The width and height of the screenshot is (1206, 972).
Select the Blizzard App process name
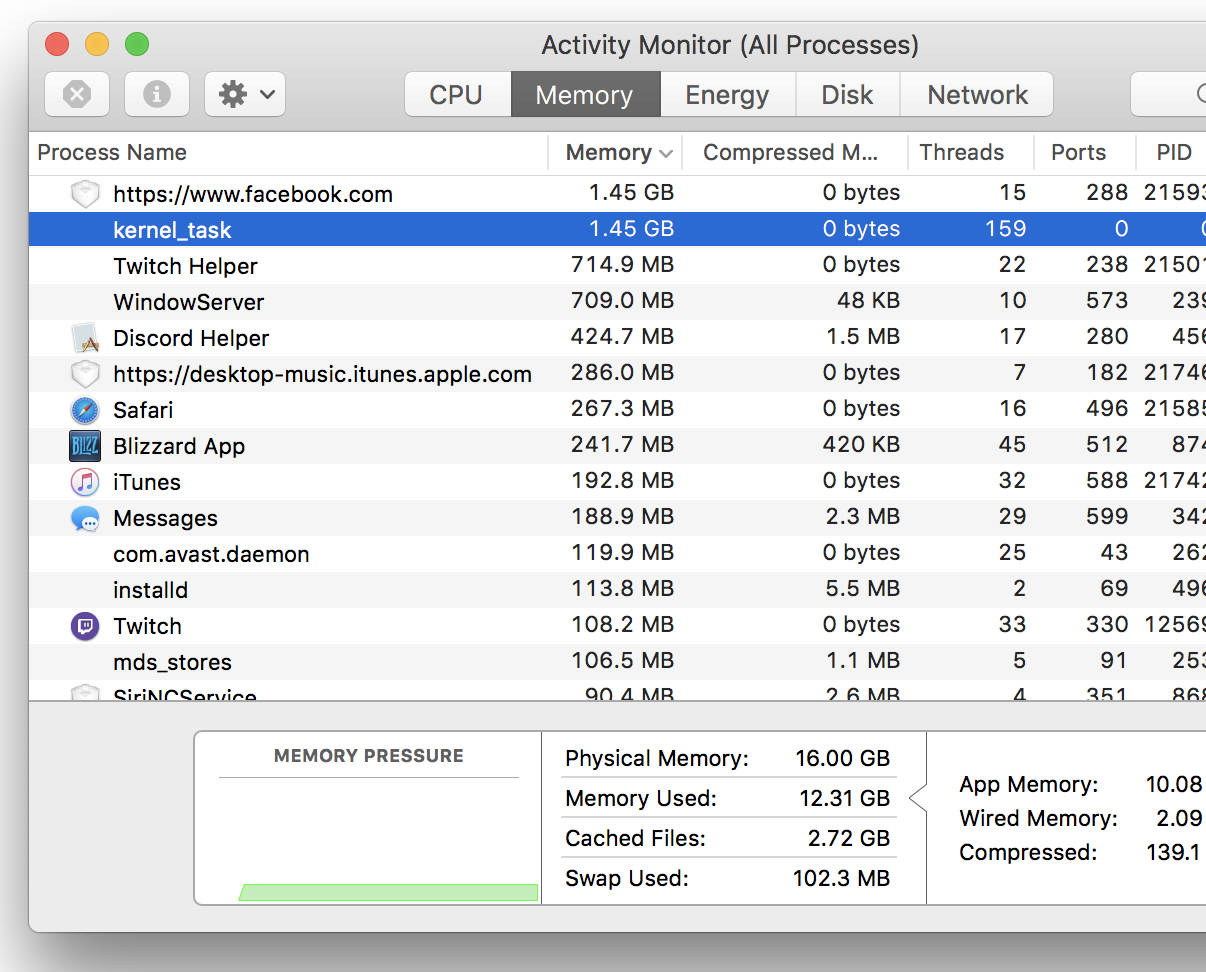point(179,446)
